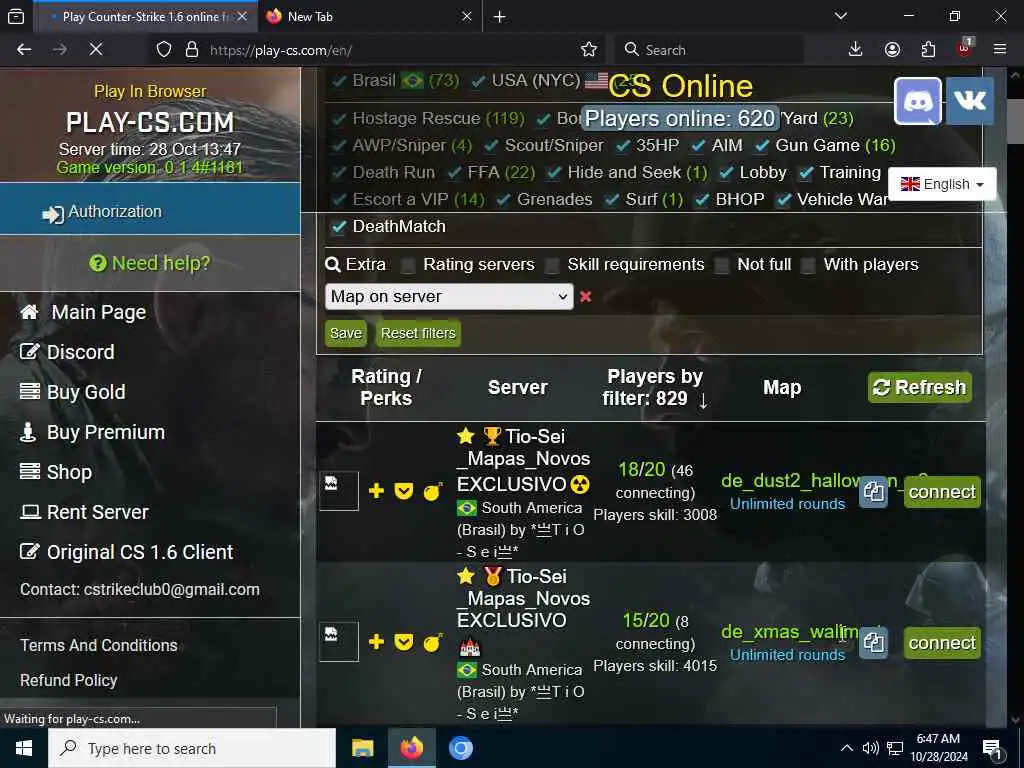
Task: Click the Need help? link
Action: [150, 263]
